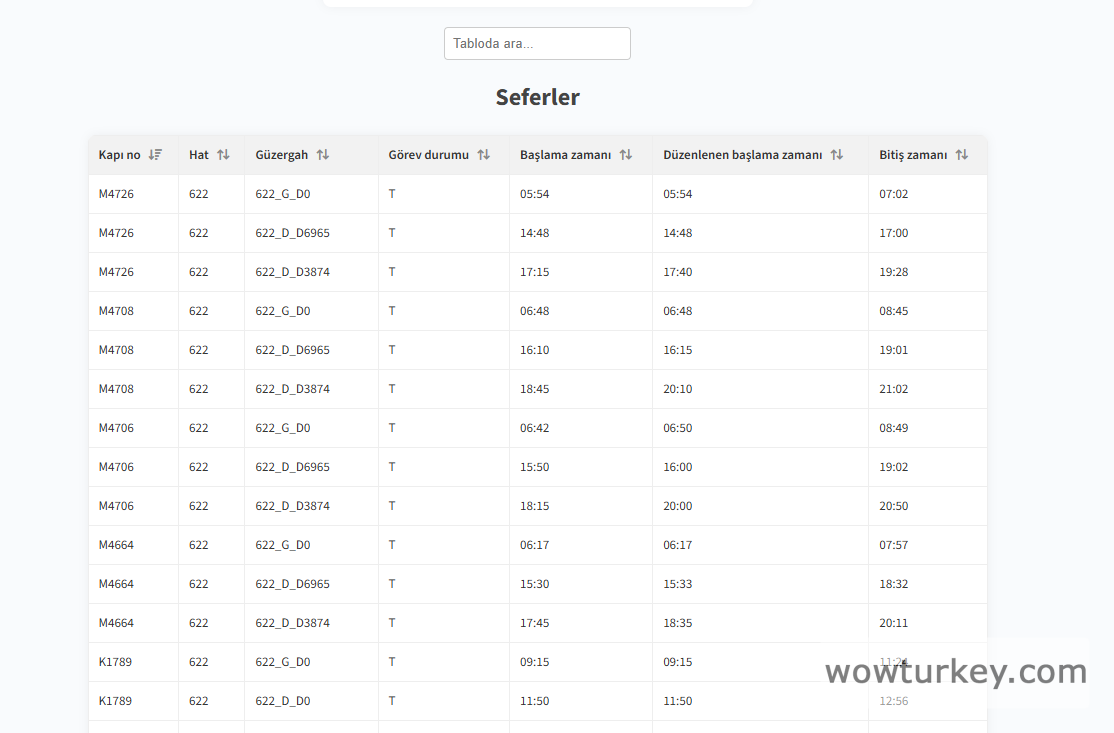The height and width of the screenshot is (733, 1114).
Task: Click T status for M4708 622_G_D0 trip
Action: tap(392, 311)
